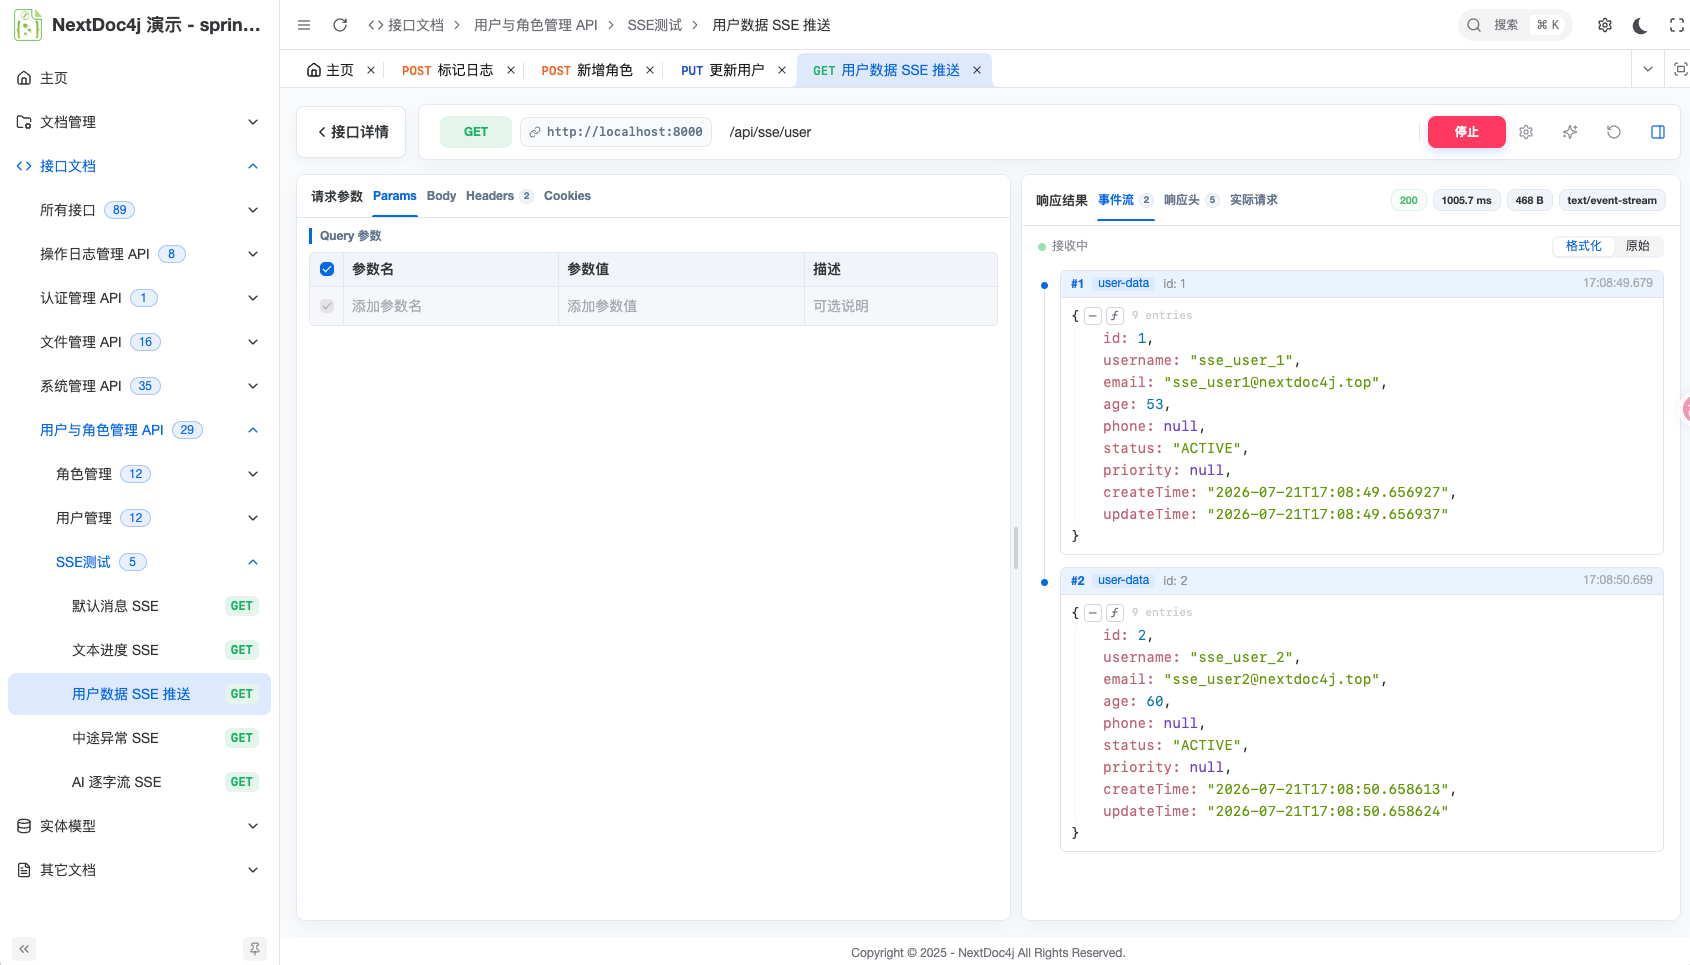This screenshot has width=1690, height=965.
Task: Toggle the split panel layout icon
Action: [x=1658, y=132]
